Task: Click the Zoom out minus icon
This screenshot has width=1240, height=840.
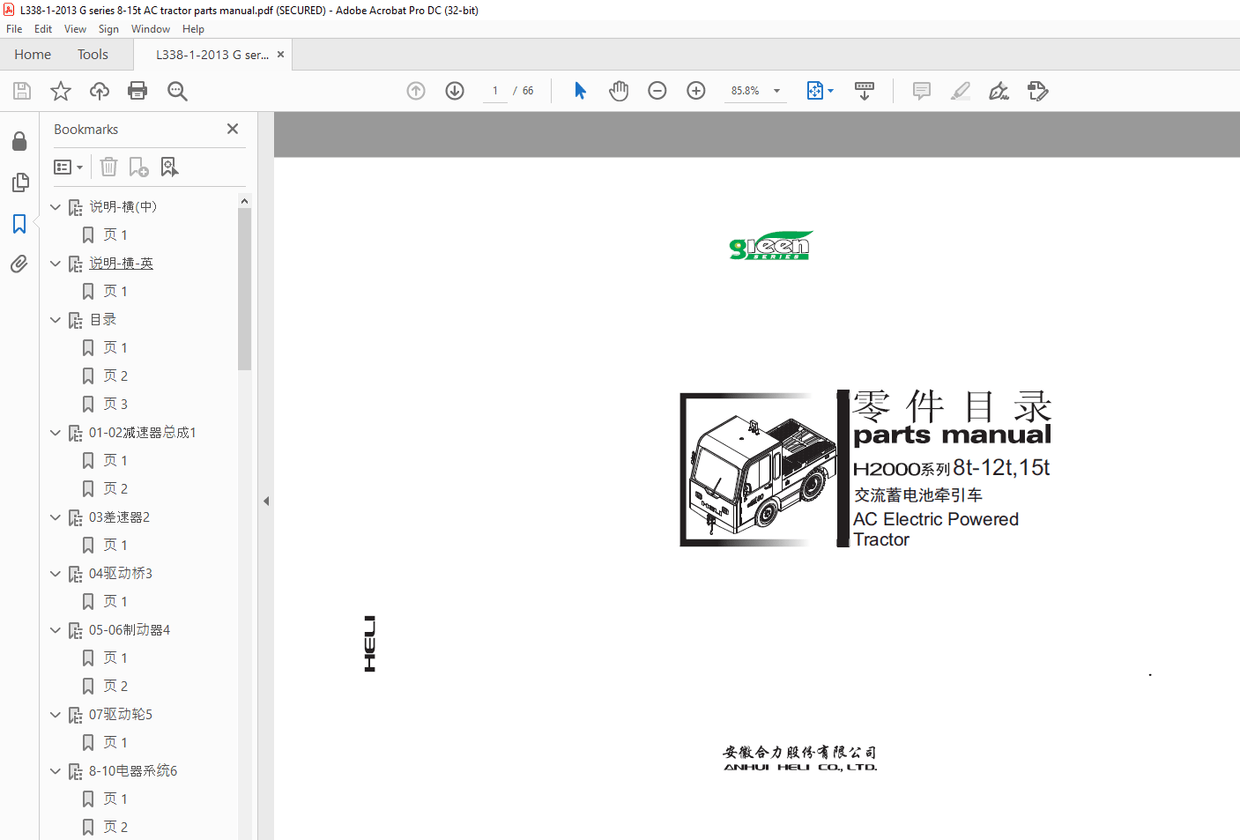Action: 657,91
